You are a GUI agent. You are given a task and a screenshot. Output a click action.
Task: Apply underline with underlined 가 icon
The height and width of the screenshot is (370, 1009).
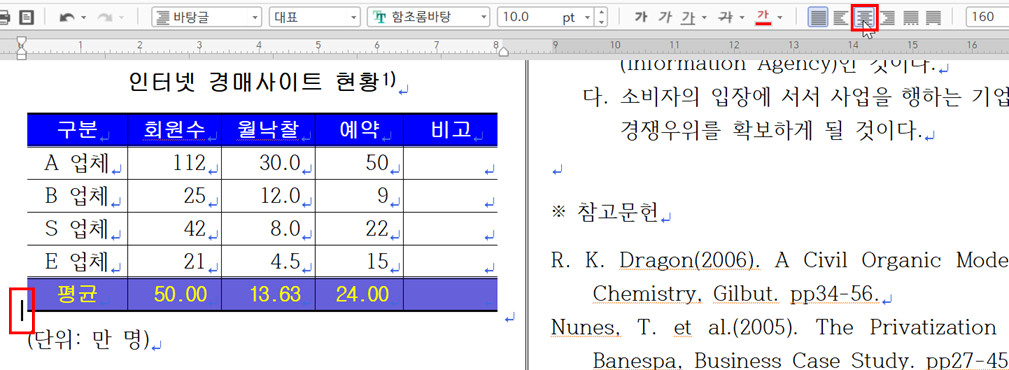688,17
